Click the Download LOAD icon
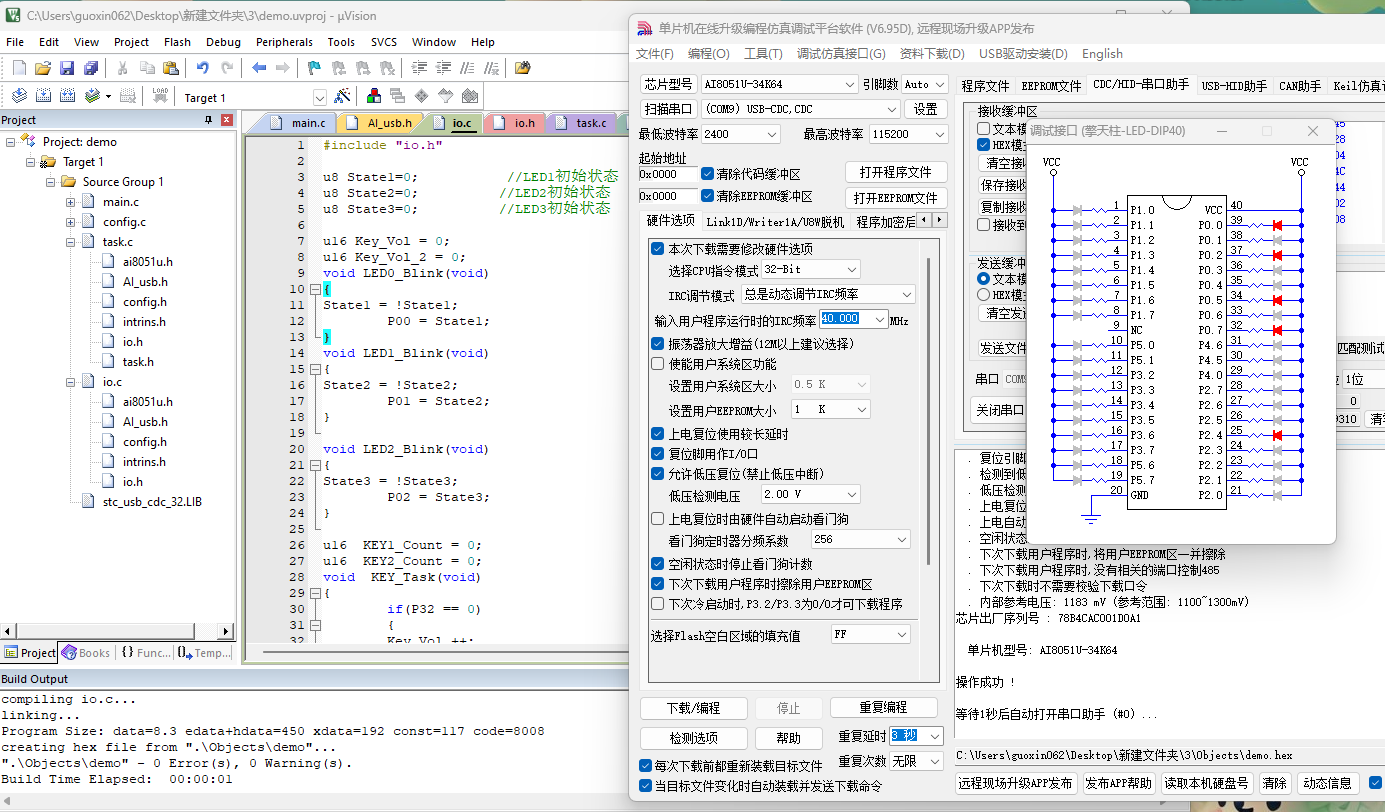Screen dimensions: 1385x812 [160, 96]
